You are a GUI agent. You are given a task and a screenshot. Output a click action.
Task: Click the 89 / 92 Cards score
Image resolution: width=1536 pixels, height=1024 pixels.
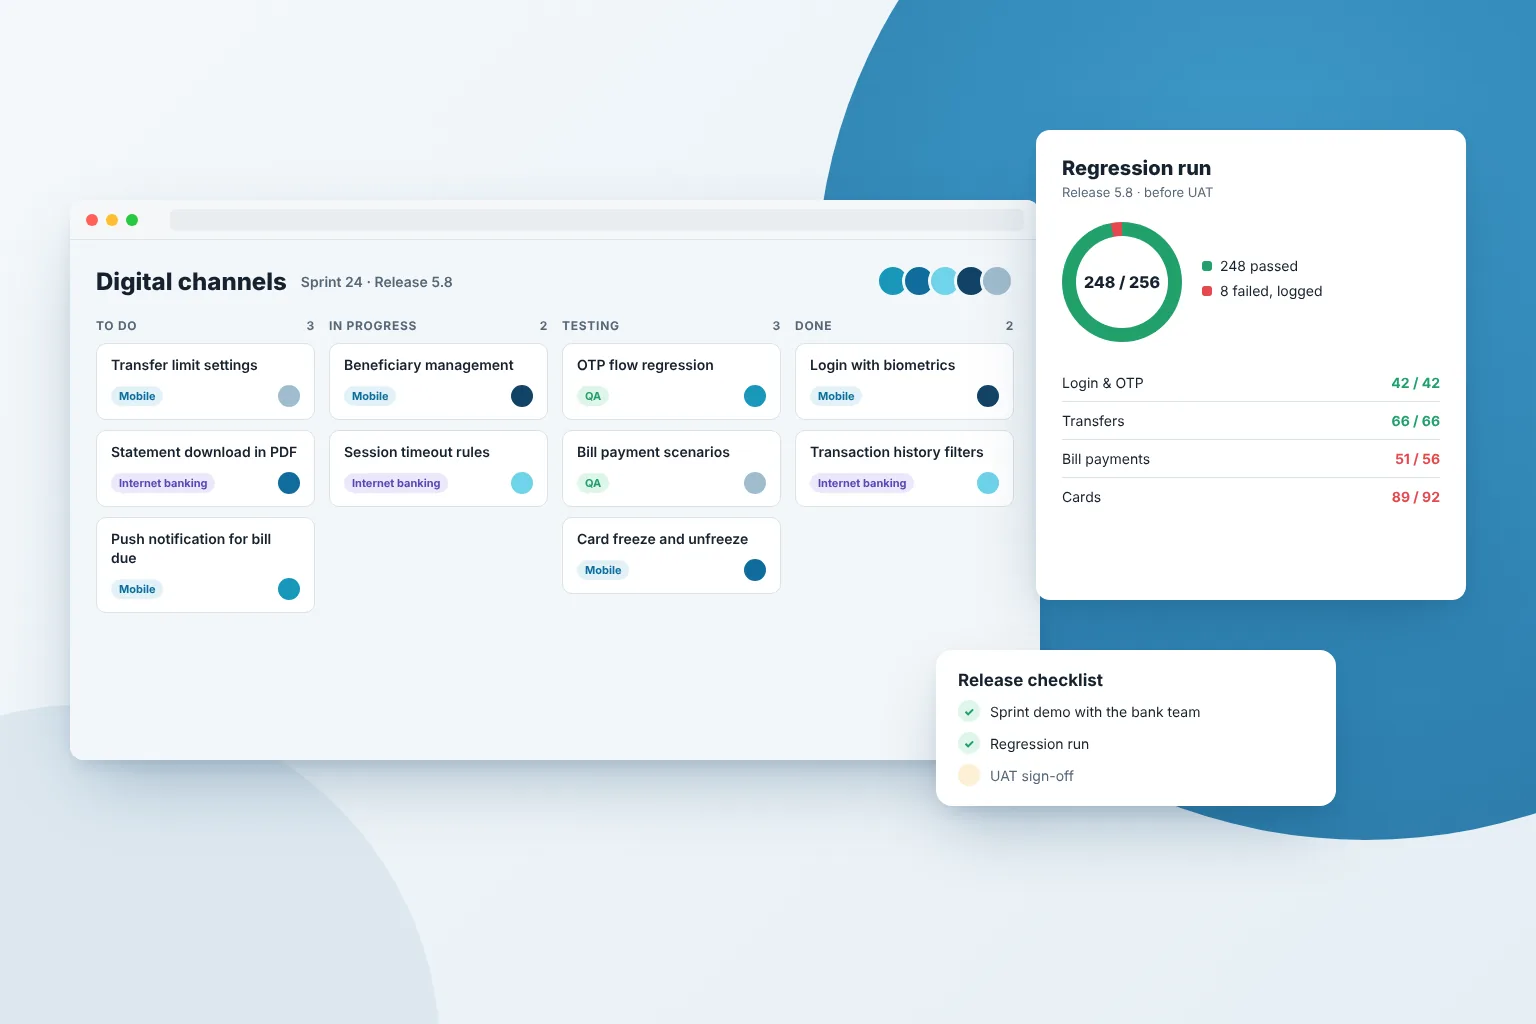(x=1415, y=497)
